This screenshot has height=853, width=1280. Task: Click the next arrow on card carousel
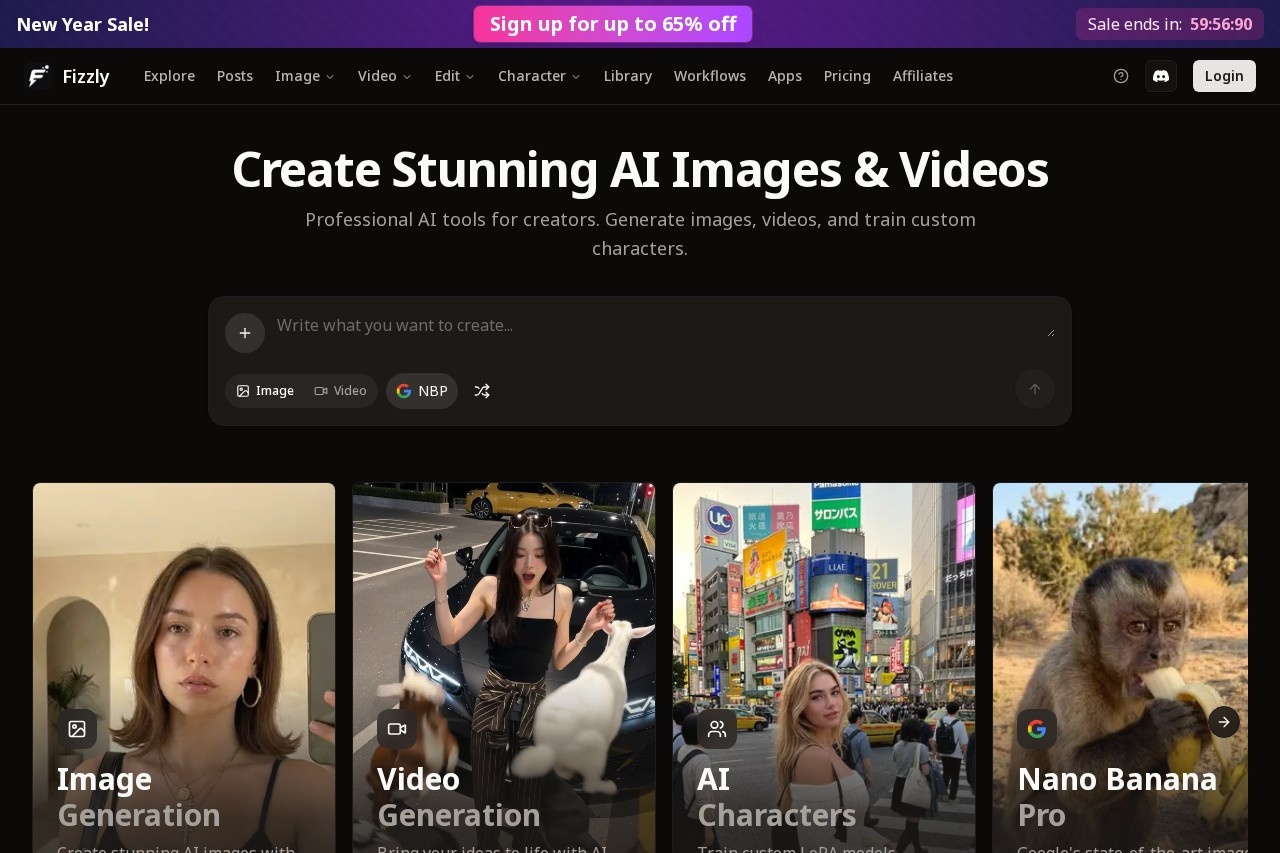click(x=1223, y=722)
